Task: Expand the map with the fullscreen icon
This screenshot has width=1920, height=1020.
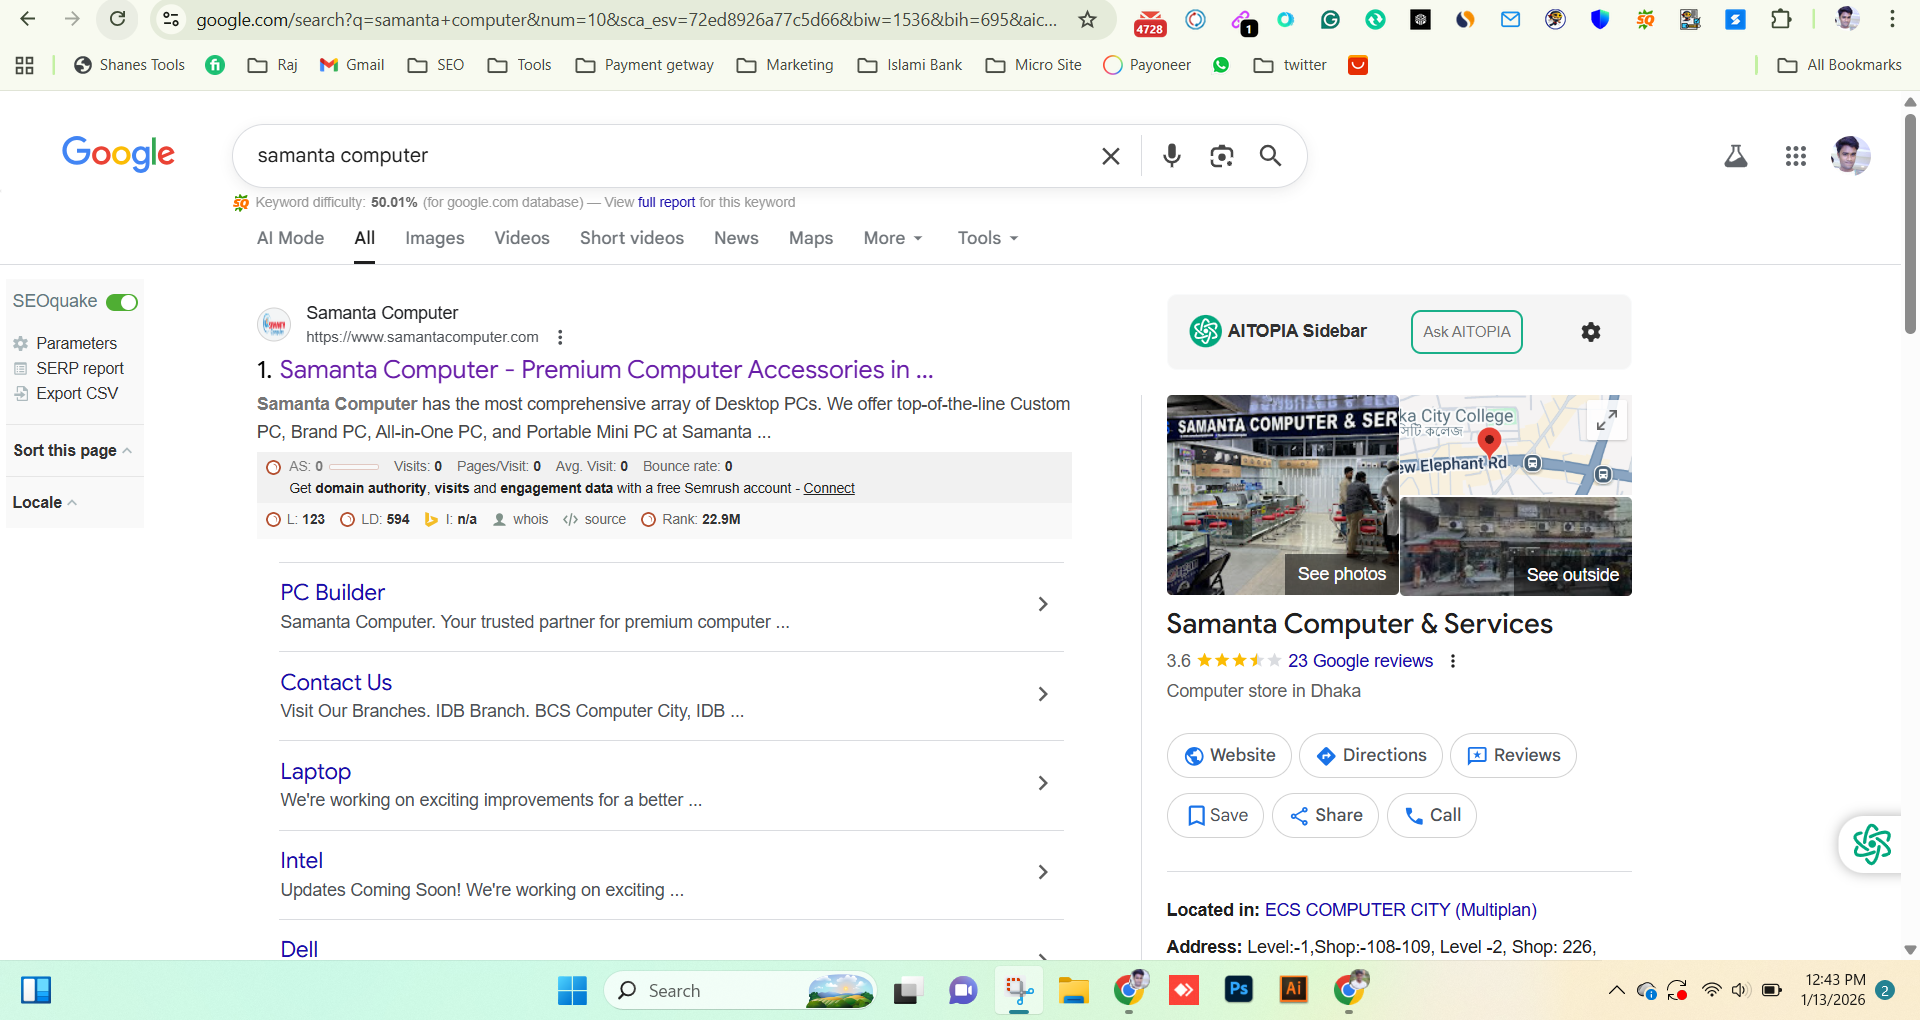Action: (1607, 420)
